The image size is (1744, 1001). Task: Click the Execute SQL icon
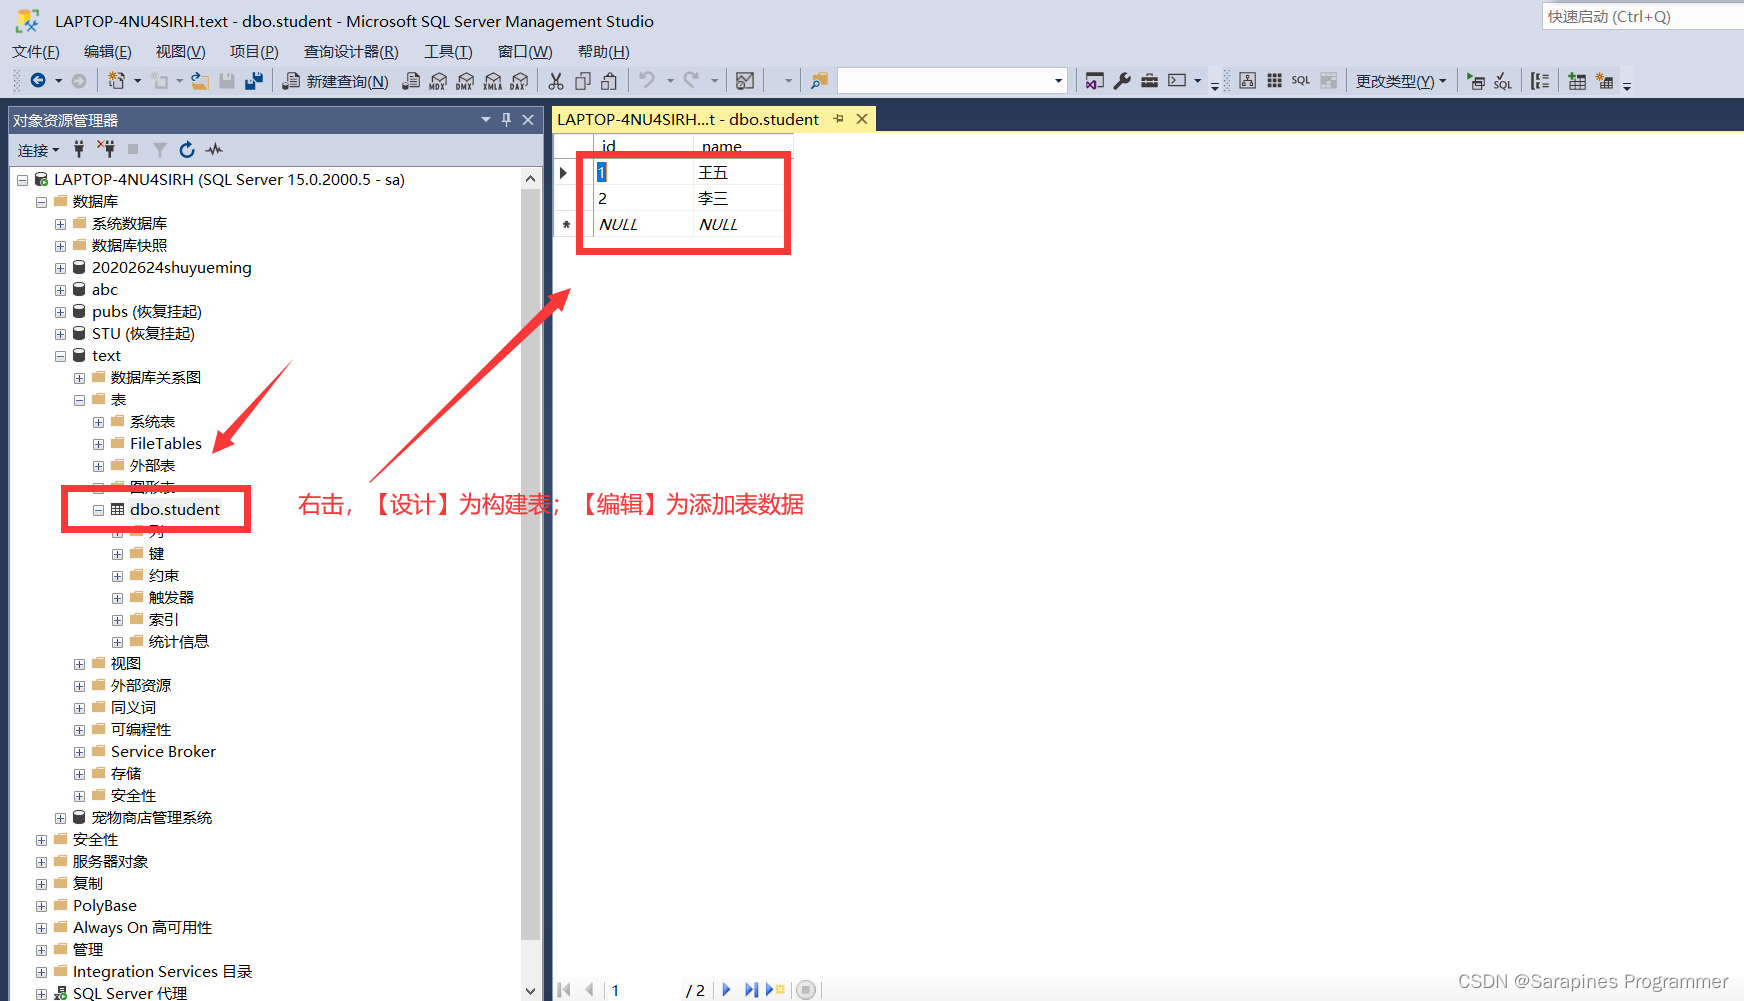click(1476, 81)
